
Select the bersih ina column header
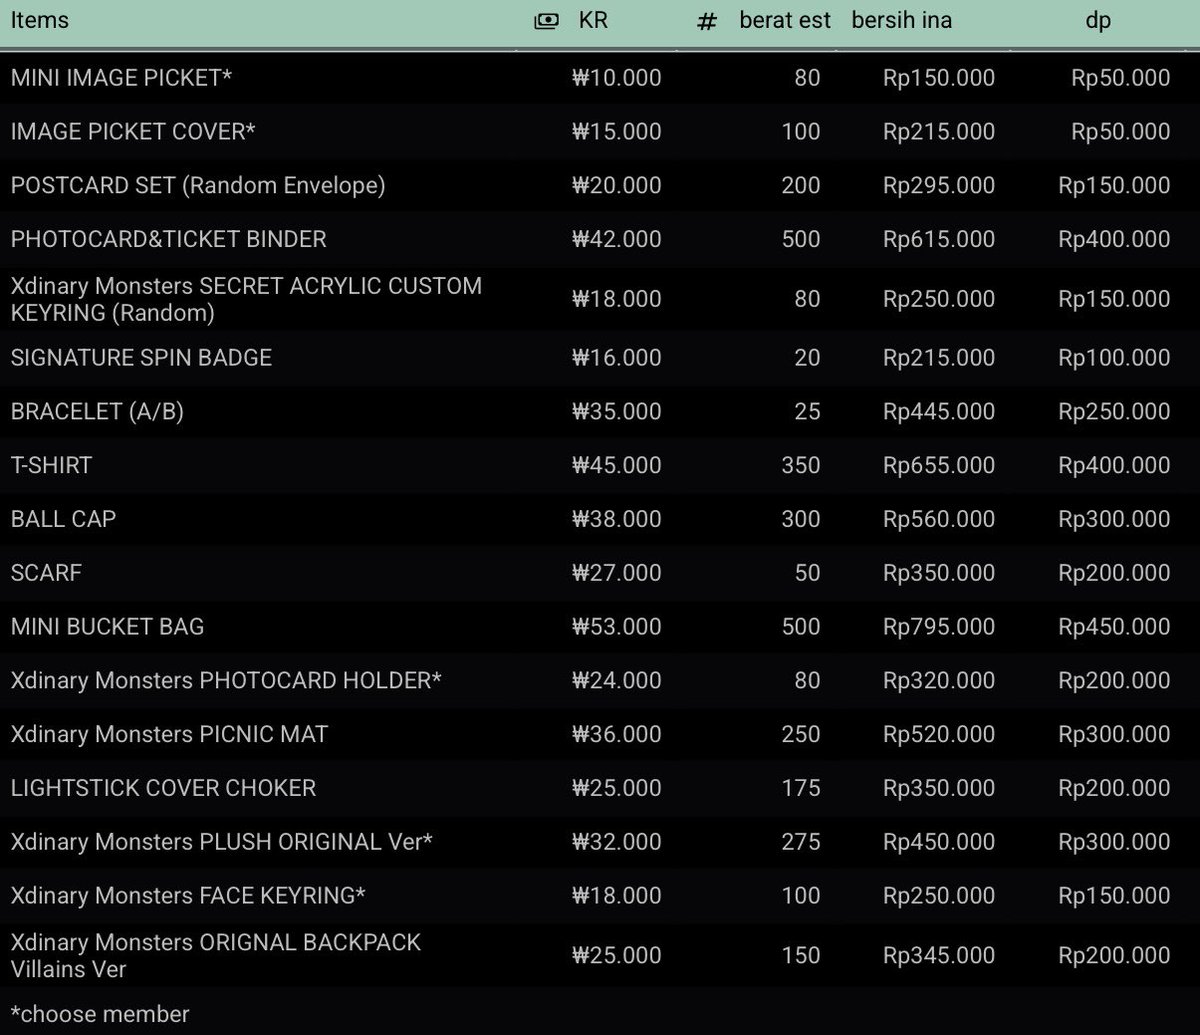tap(902, 20)
